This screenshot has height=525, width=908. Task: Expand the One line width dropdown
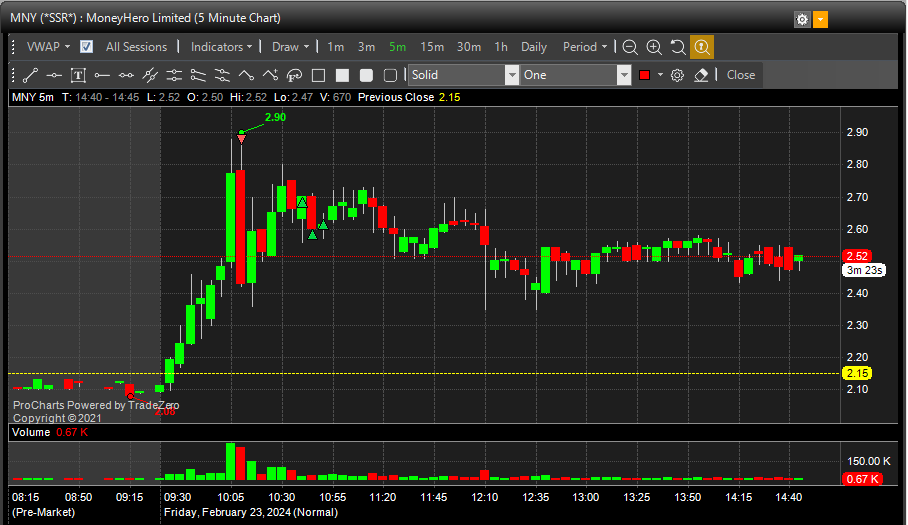(x=624, y=75)
